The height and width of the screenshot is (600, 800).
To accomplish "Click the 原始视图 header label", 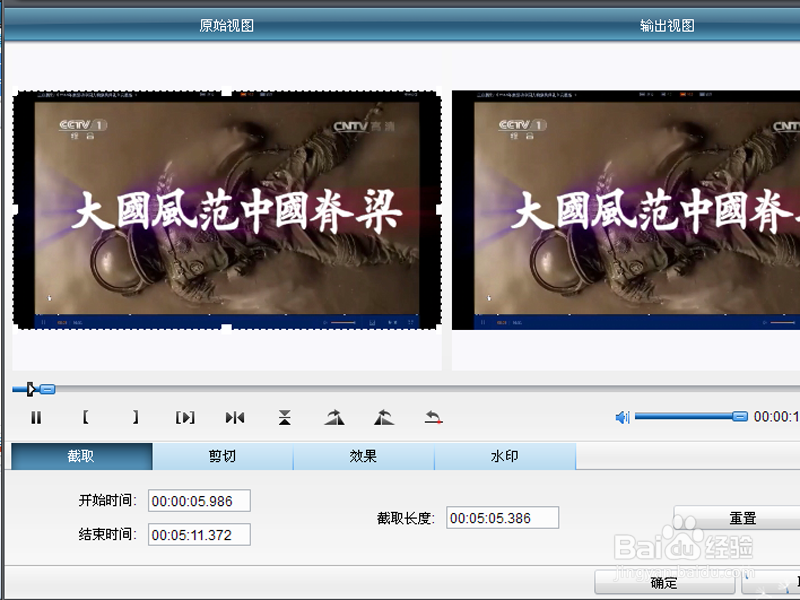I will coord(227,25).
